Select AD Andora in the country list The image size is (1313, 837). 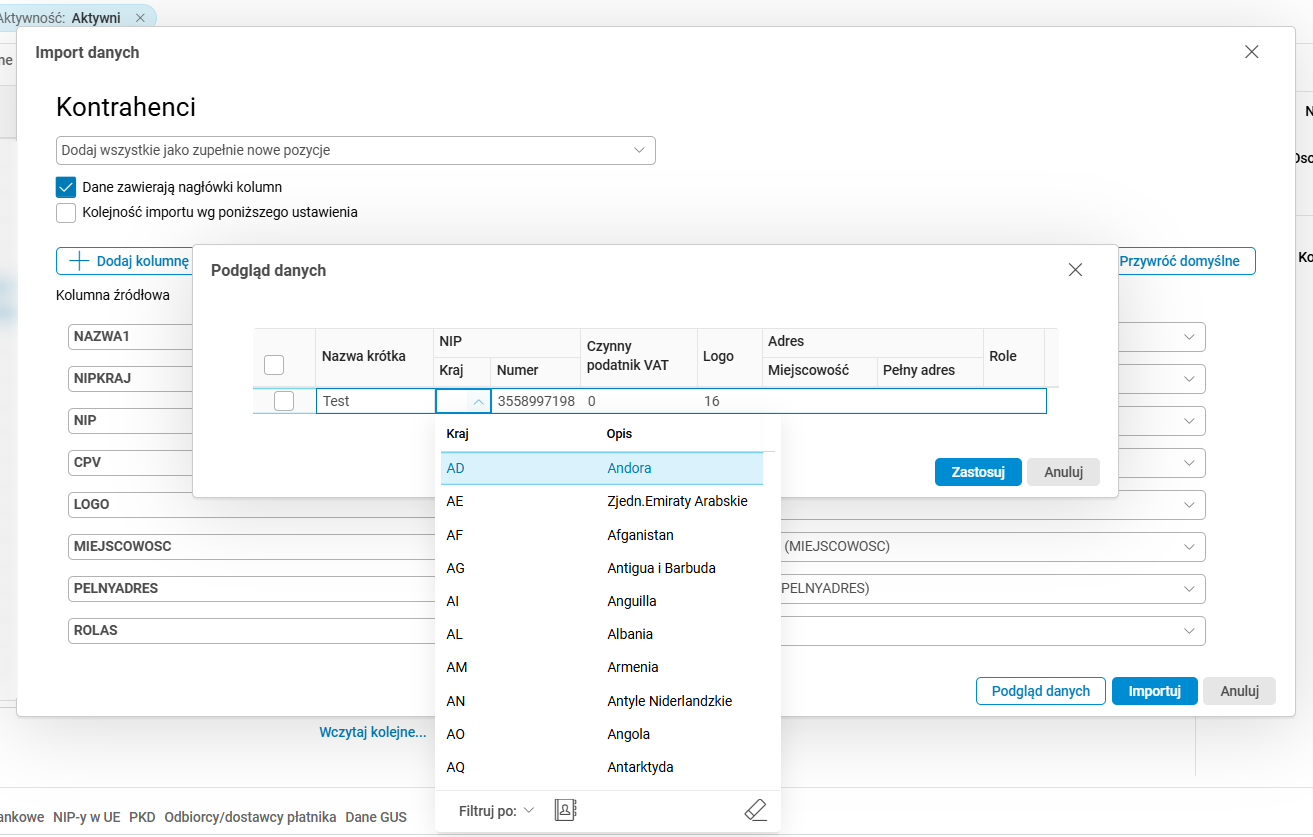(602, 468)
